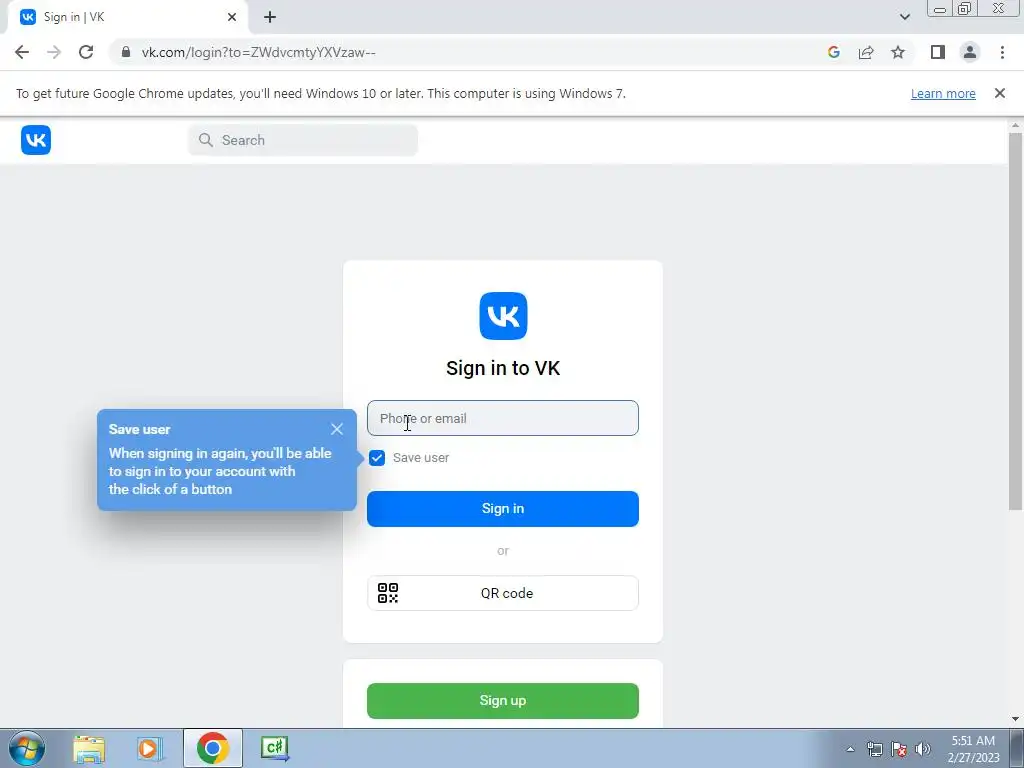The image size is (1024, 768).
Task: Show hidden system tray icons
Action: pyautogui.click(x=850, y=749)
